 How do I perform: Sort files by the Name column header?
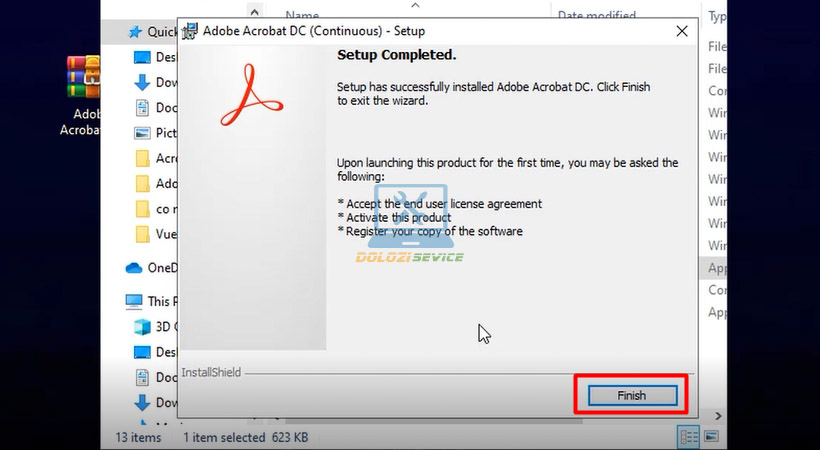[303, 16]
